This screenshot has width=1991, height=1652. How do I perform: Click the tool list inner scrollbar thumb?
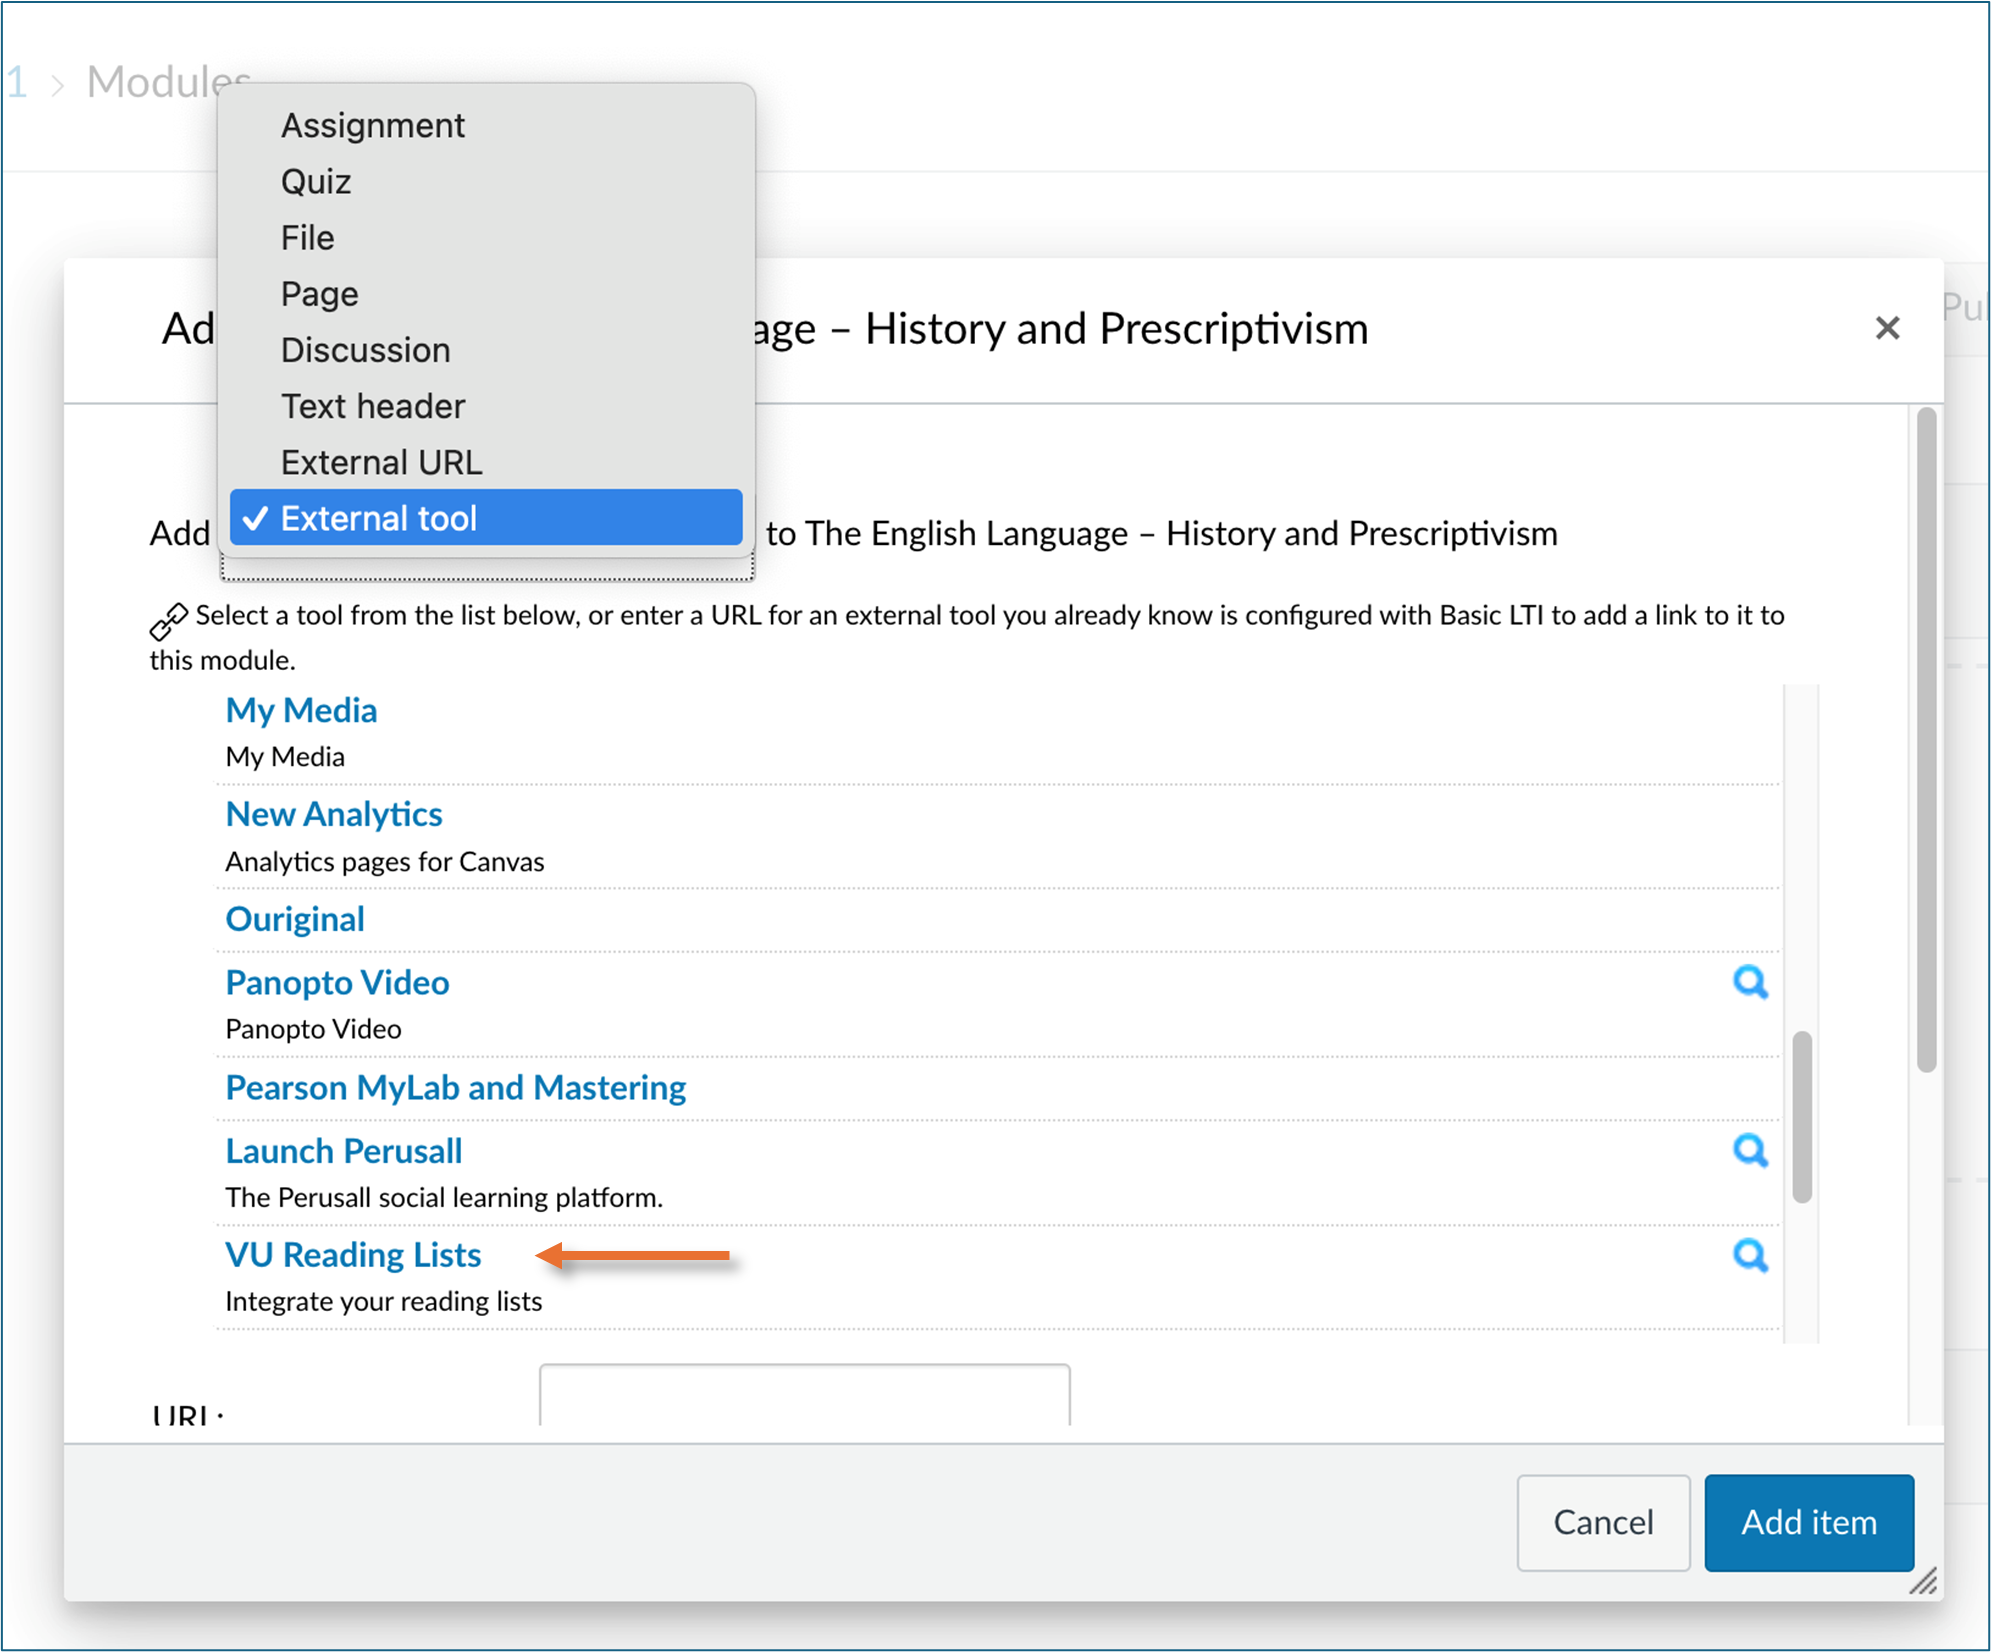pyautogui.click(x=1802, y=1117)
